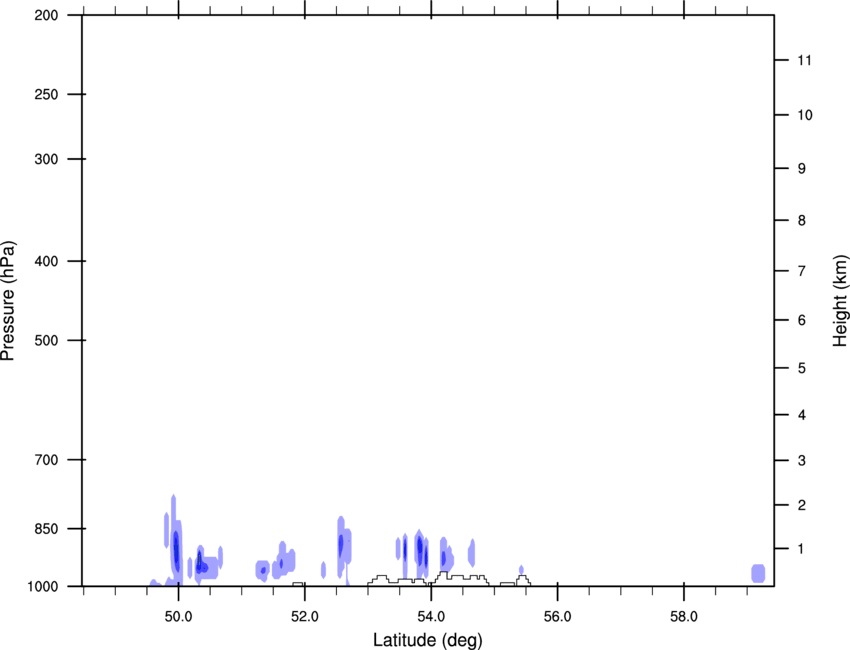Click the isolated blue blob near latitude 59
850x650 pixels.
[758, 574]
